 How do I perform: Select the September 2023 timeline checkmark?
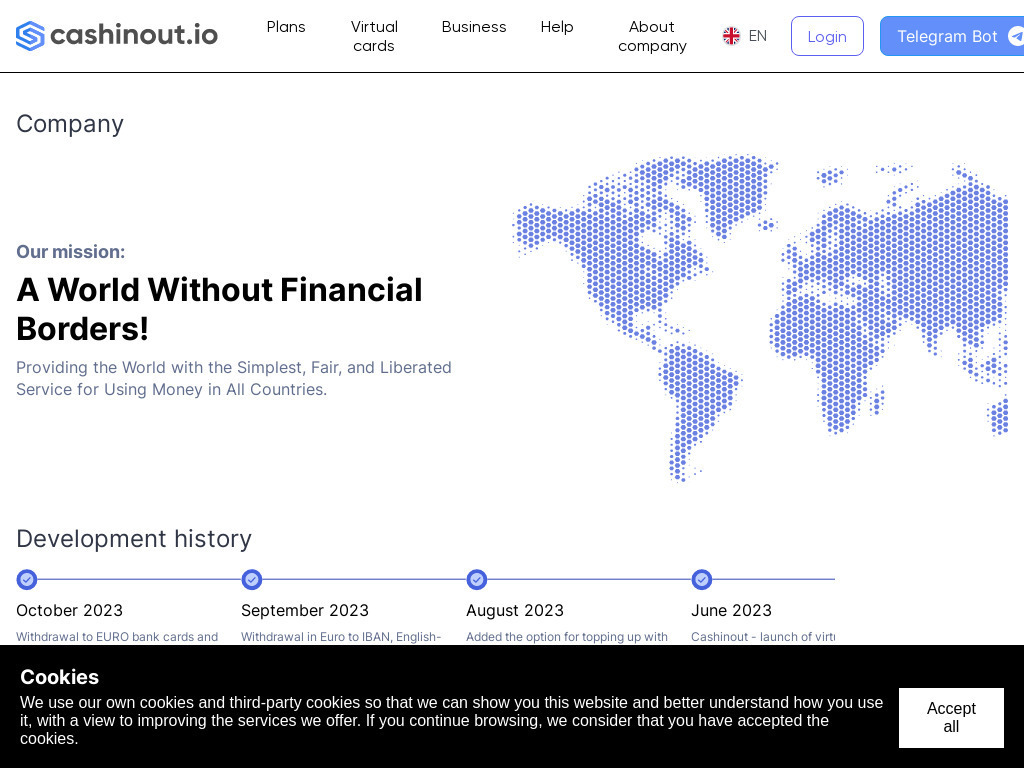point(252,580)
